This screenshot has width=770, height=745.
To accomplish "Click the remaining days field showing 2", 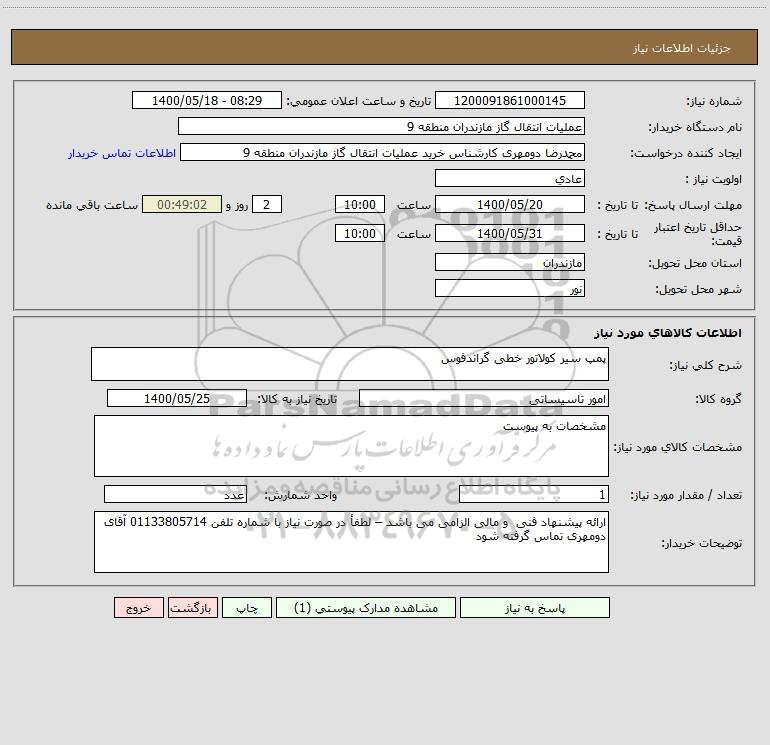I will [x=267, y=204].
